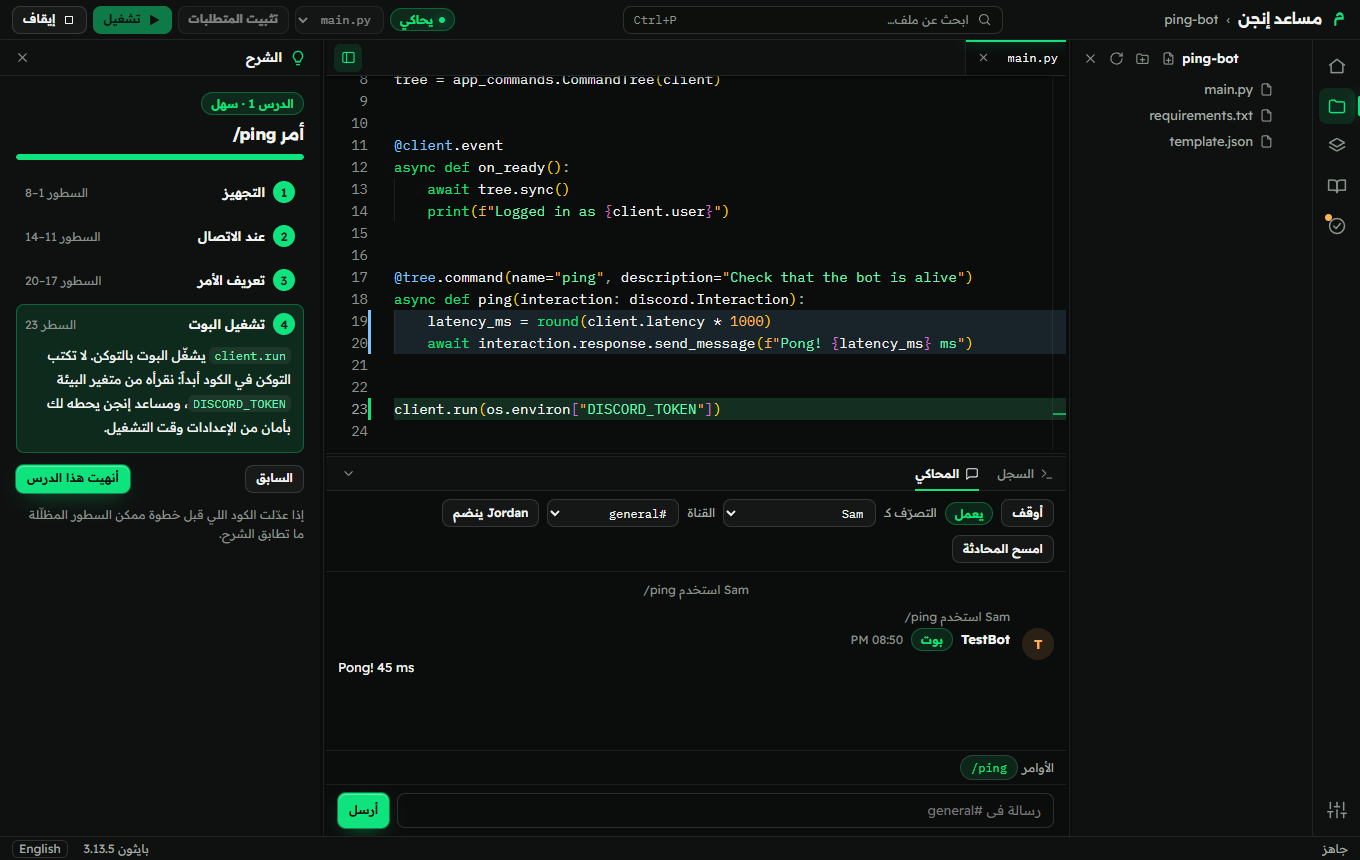Click the Jordan ينضم button
The image size is (1360, 860).
tap(491, 513)
